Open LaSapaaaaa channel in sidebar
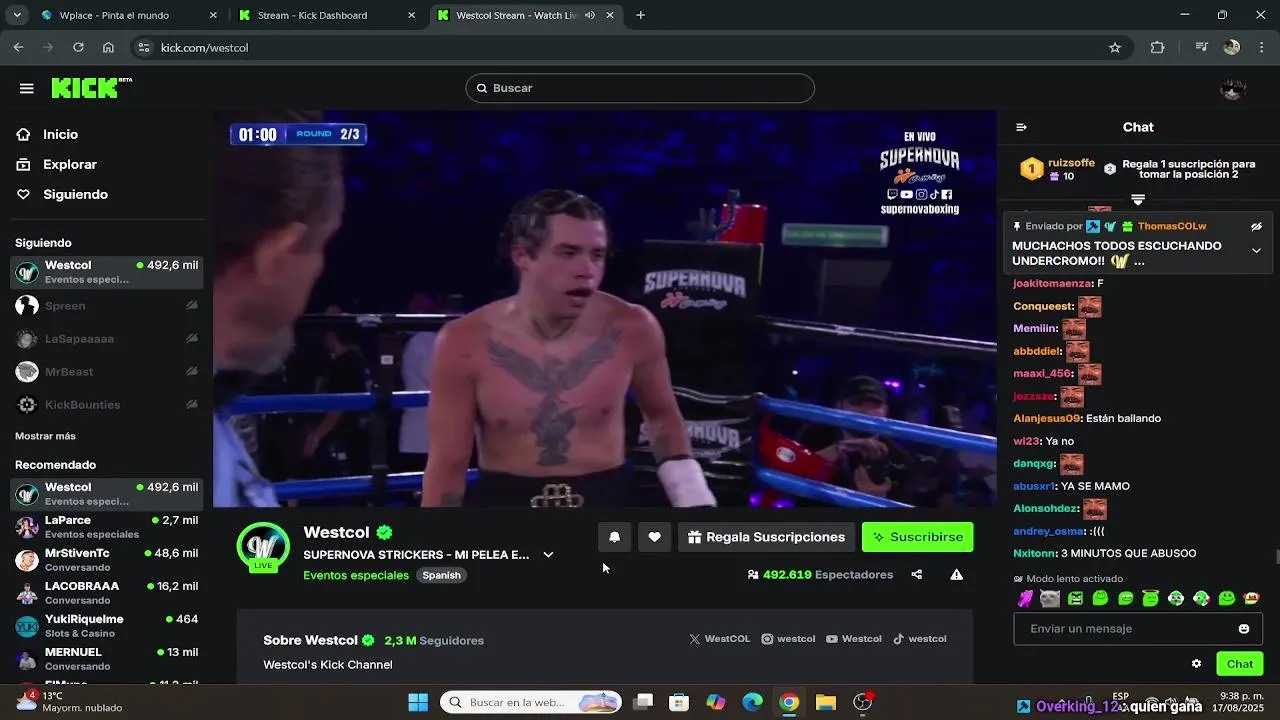The image size is (1280, 720). pyautogui.click(x=107, y=339)
